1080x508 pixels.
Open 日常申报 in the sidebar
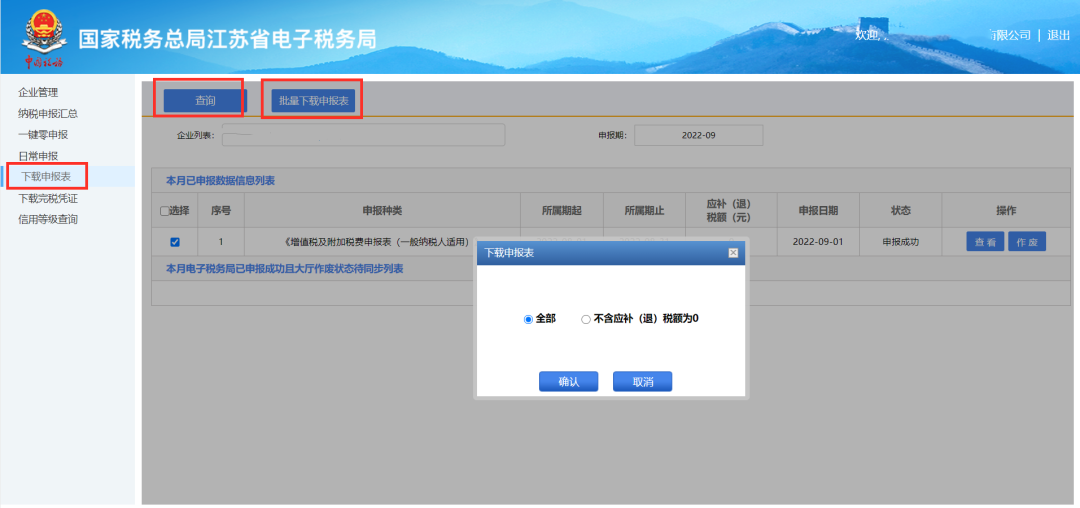(38, 156)
